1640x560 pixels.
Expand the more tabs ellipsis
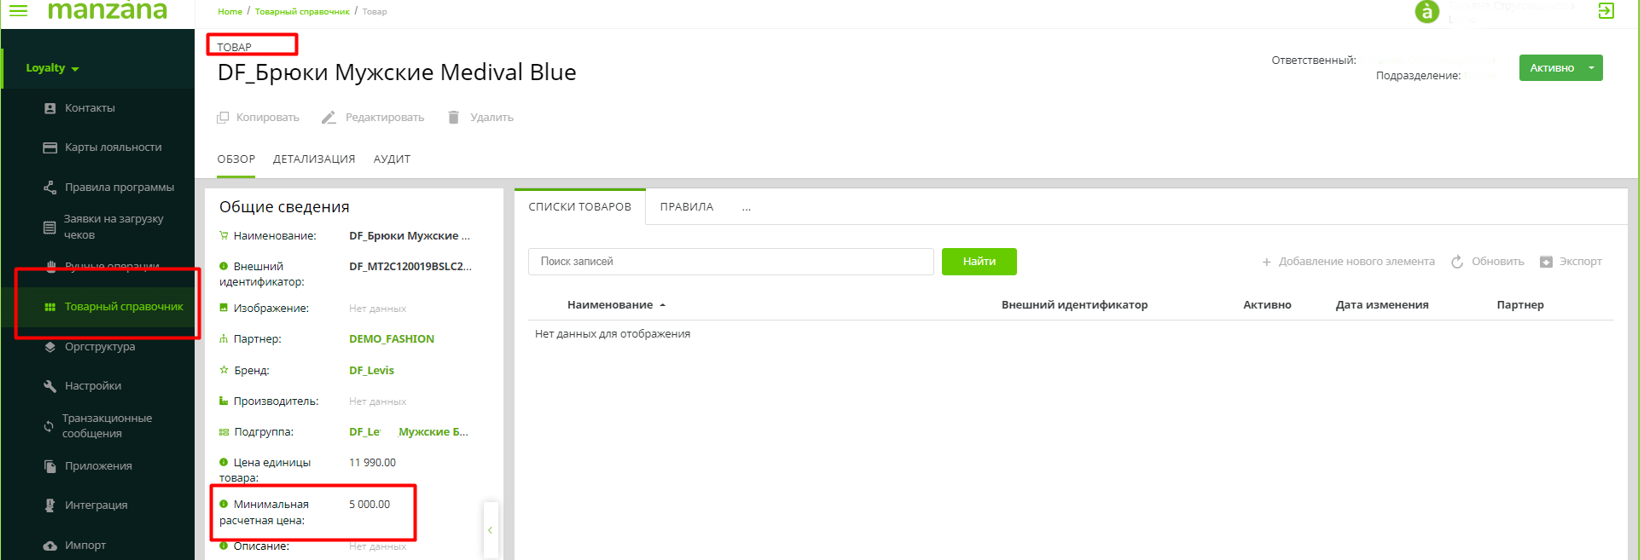[x=746, y=208]
